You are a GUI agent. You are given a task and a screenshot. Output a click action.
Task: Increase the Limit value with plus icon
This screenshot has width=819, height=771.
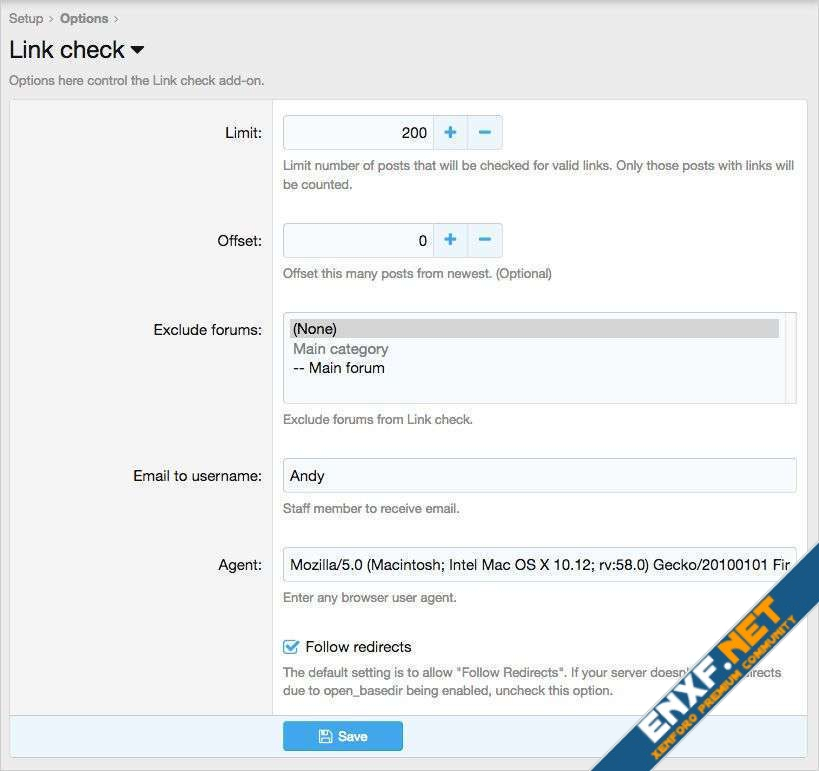[x=450, y=132]
